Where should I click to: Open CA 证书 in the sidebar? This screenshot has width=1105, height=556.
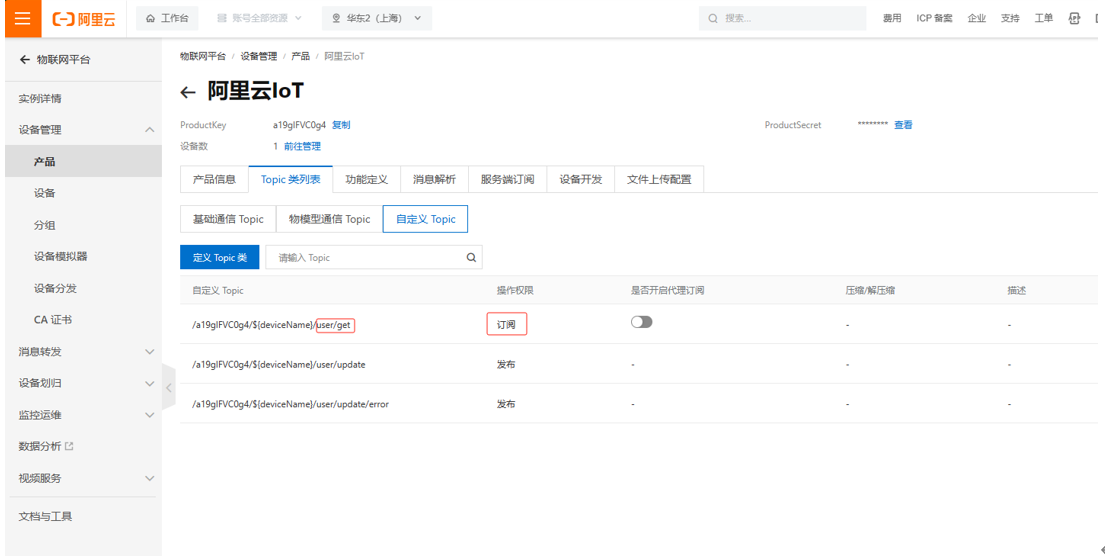53,320
